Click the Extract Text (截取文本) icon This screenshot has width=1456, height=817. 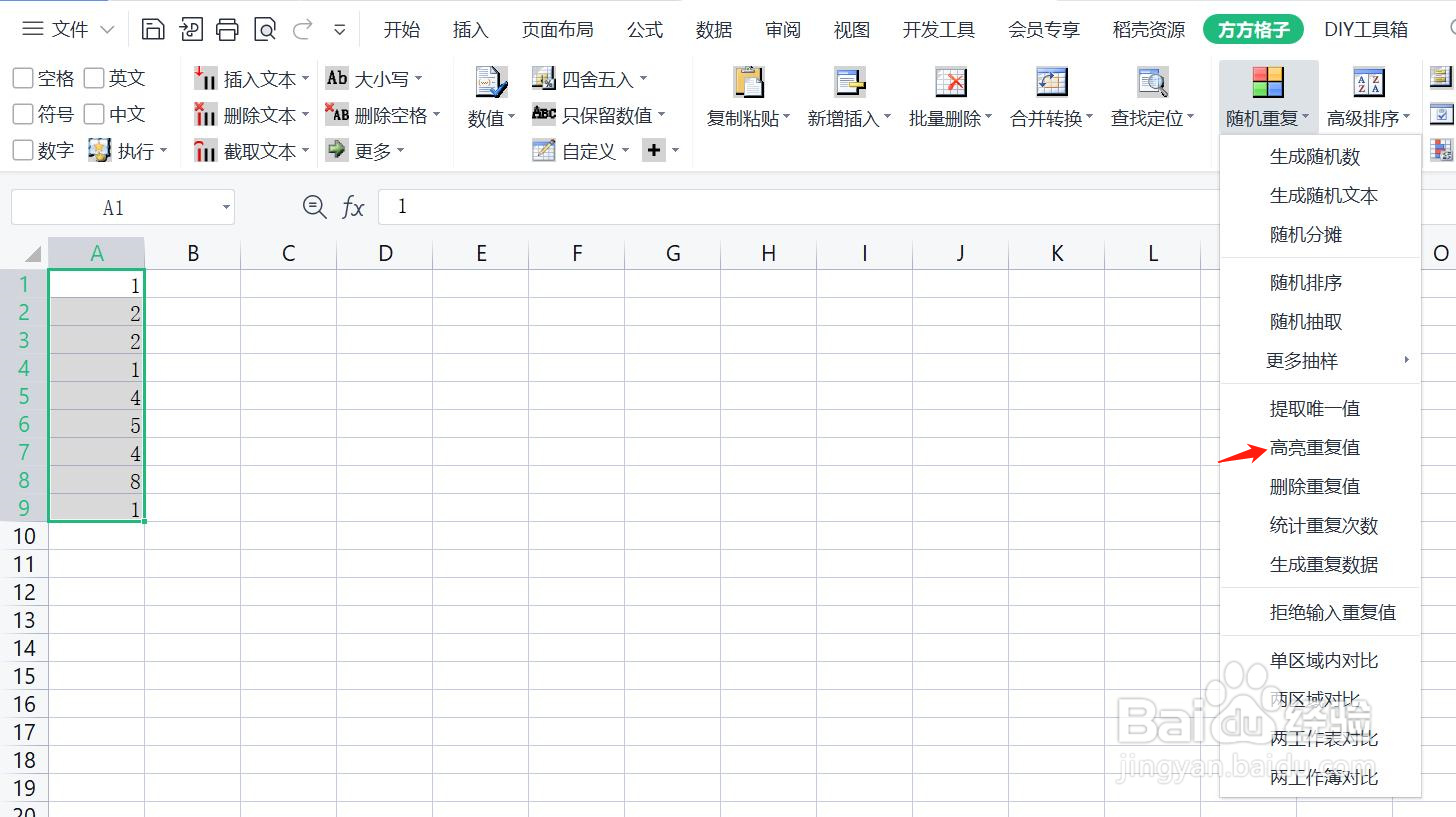coord(206,151)
